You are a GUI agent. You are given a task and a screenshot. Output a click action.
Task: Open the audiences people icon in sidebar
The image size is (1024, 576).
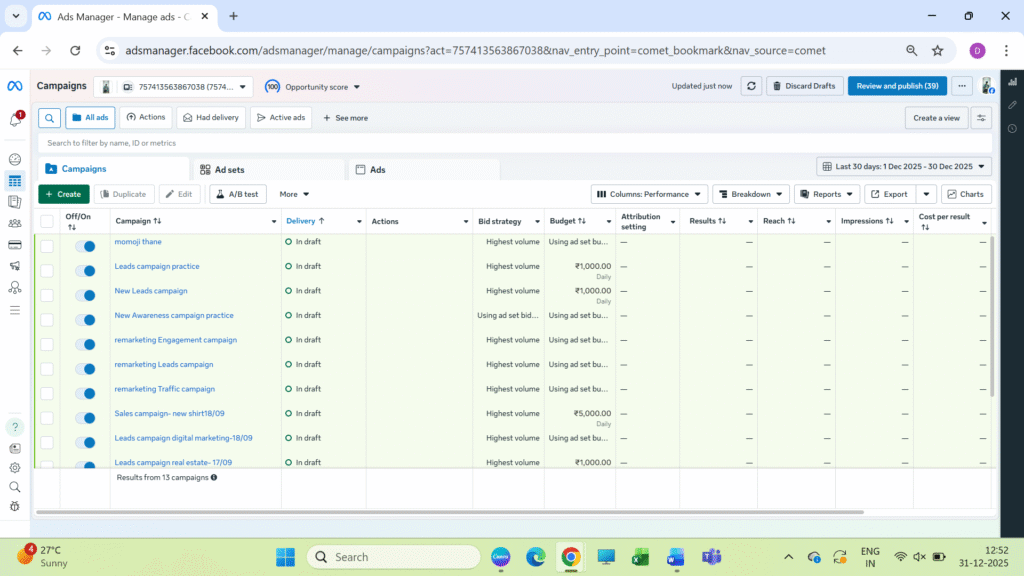[15, 223]
